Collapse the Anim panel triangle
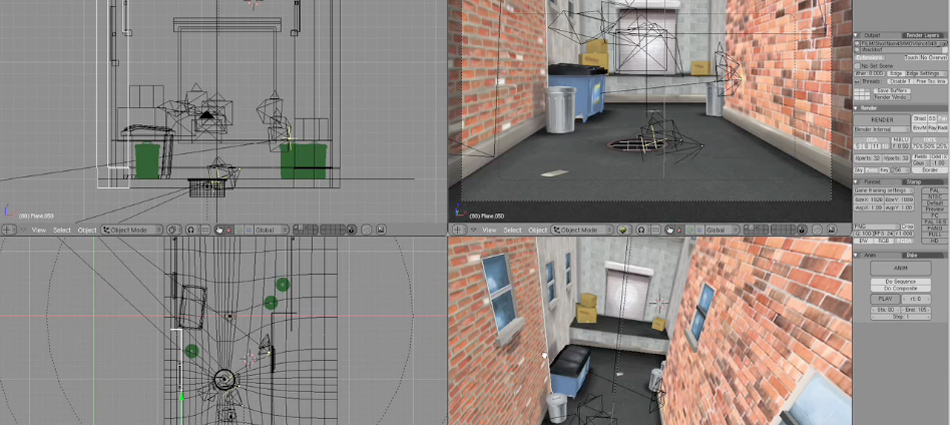 click(856, 255)
